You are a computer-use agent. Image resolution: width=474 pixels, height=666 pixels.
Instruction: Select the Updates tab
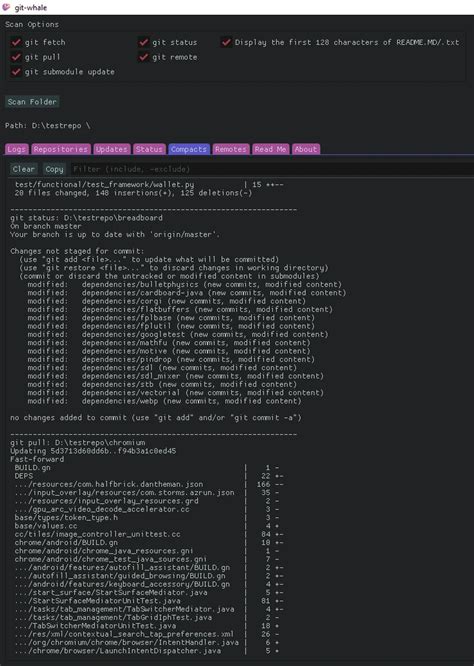click(112, 149)
